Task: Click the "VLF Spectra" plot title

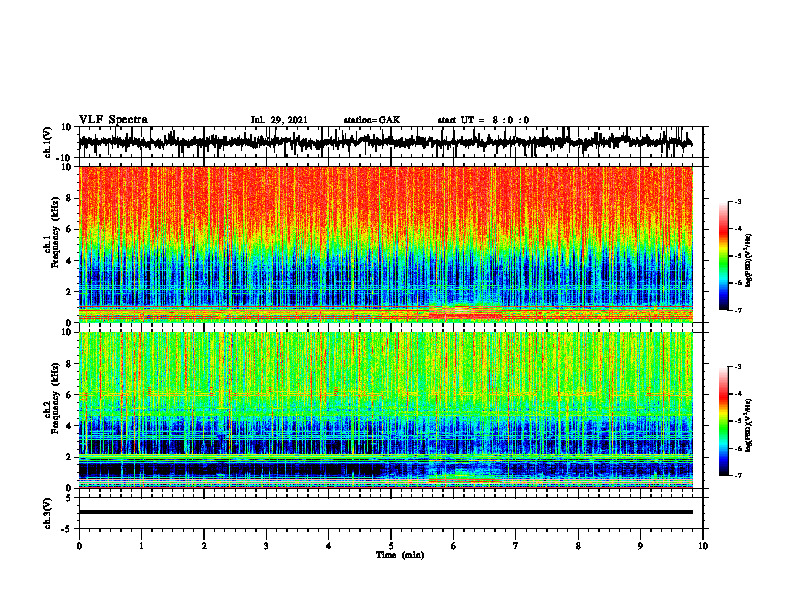Action: [x=113, y=120]
